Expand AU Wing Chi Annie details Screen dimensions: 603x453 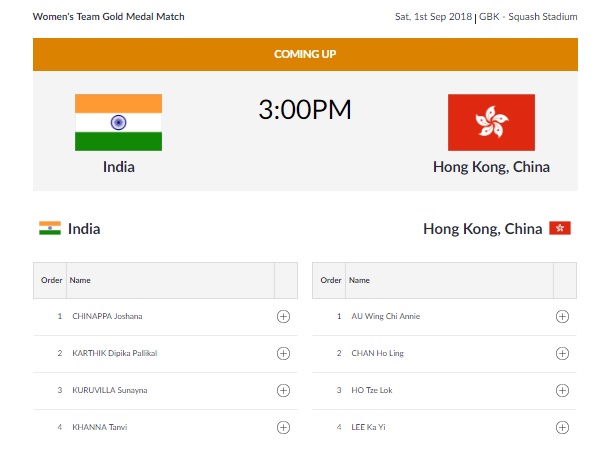(562, 316)
